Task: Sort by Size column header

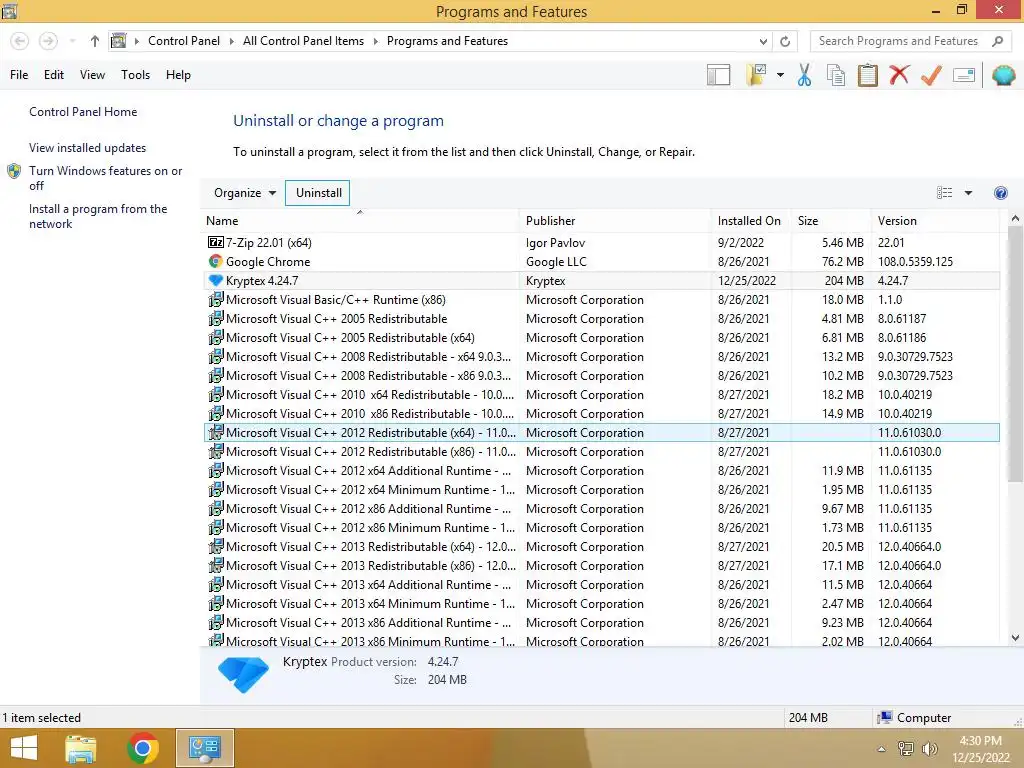Action: click(831, 221)
